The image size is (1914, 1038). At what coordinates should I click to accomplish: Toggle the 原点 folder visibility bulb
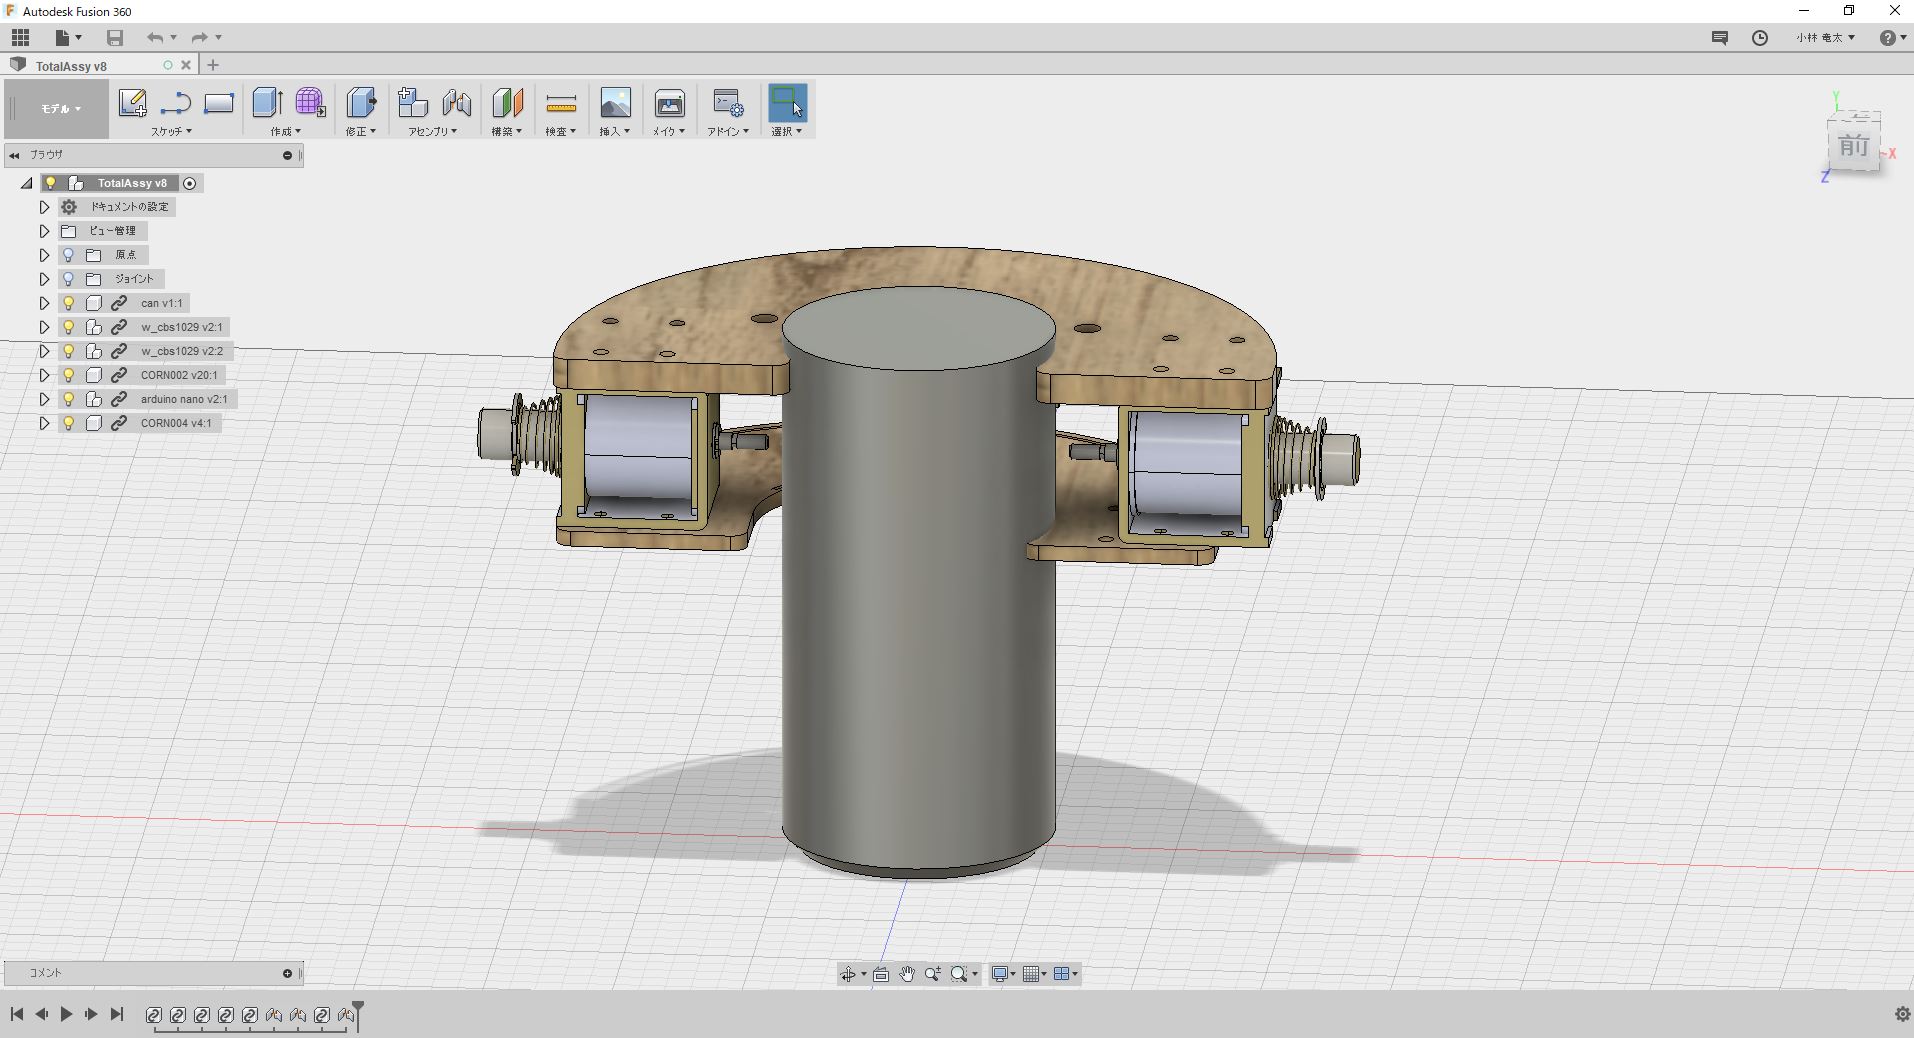69,255
